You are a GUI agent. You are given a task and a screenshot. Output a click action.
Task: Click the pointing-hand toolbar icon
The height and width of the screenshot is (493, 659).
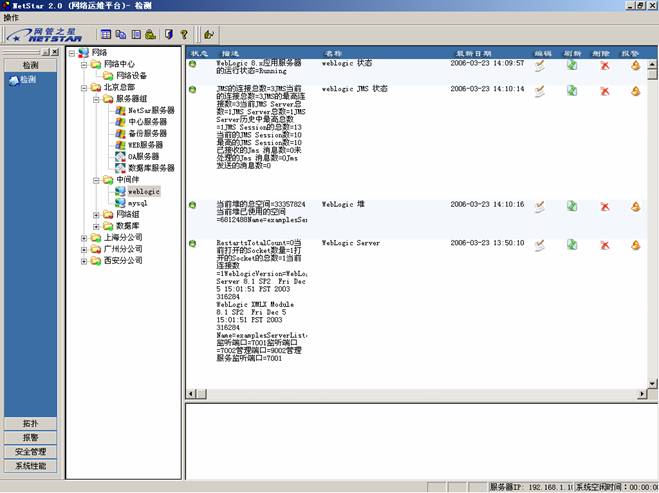209,34
